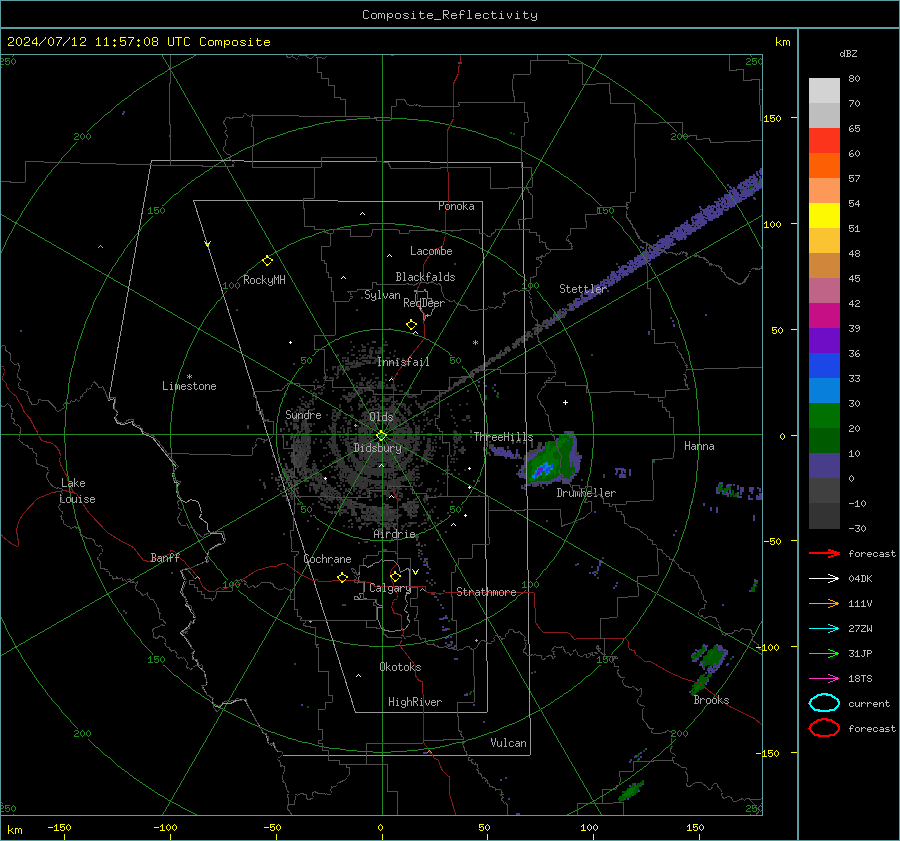Select the lightest gray 70-80 dBZ swatch
Screen dimensions: 900x841
click(x=824, y=91)
